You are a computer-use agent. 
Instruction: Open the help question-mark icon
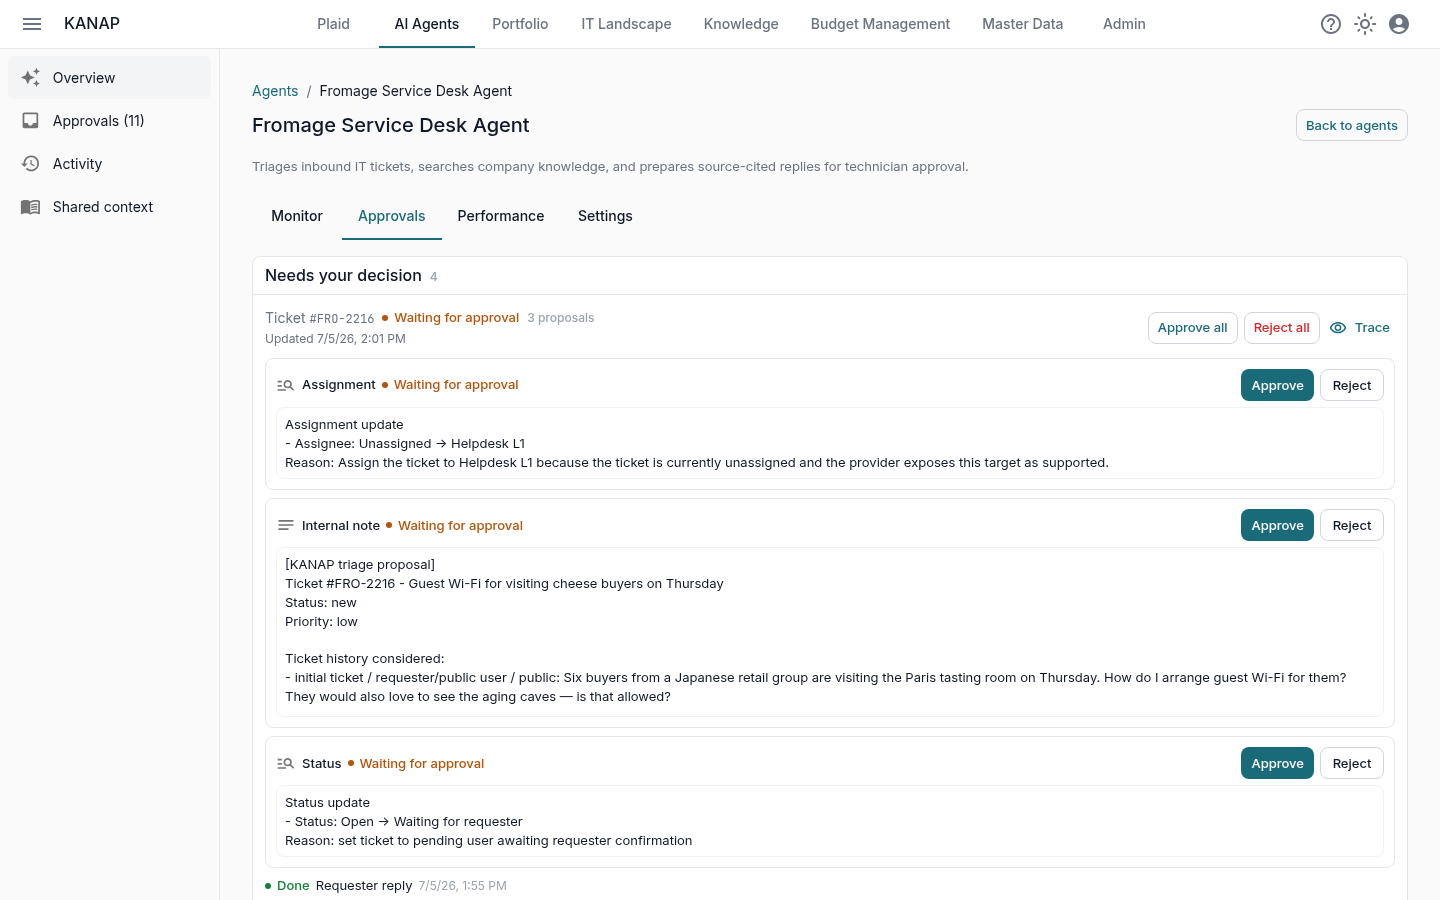[x=1331, y=24]
